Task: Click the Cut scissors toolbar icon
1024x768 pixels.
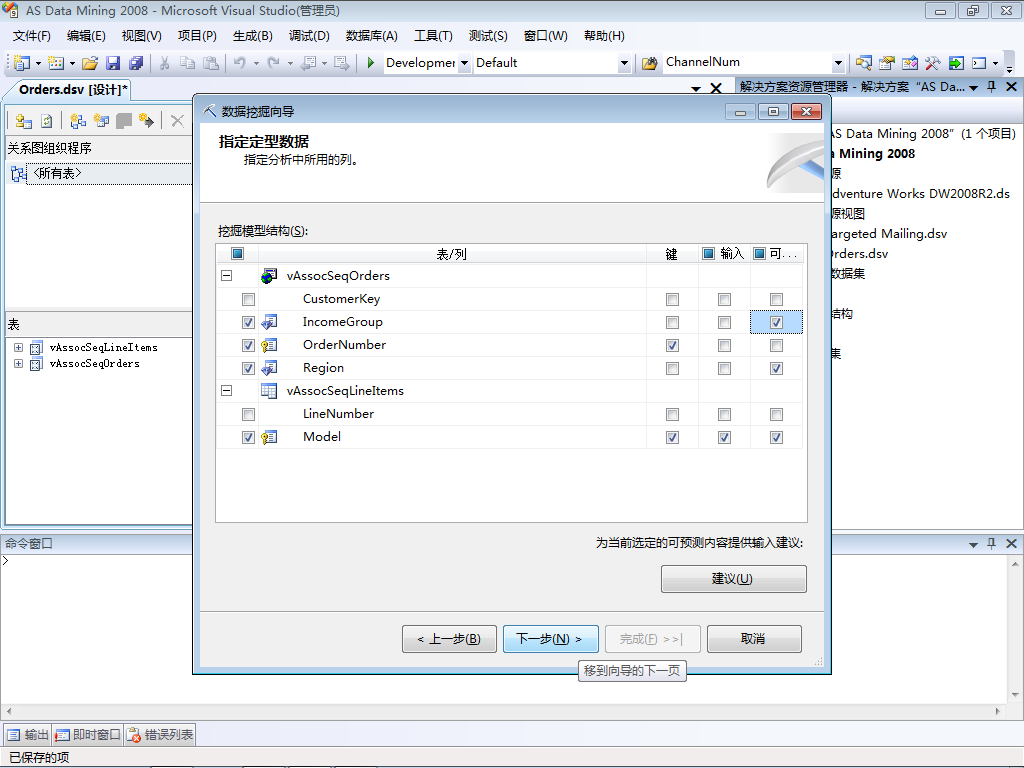Action: pyautogui.click(x=165, y=63)
